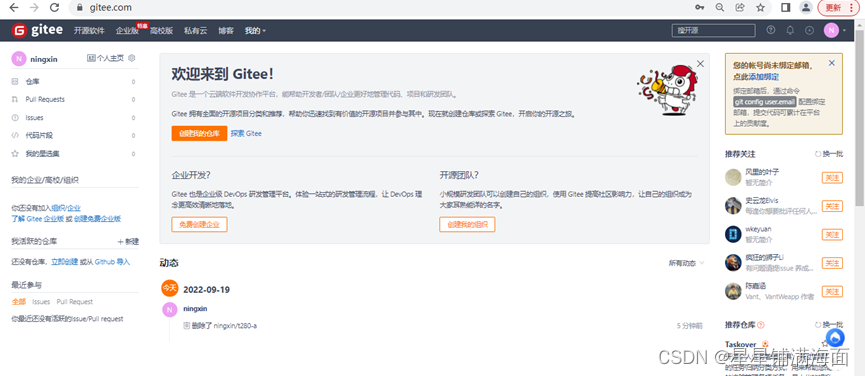
Task: Follow 风里的叶子 with 关注 button
Action: click(x=832, y=178)
